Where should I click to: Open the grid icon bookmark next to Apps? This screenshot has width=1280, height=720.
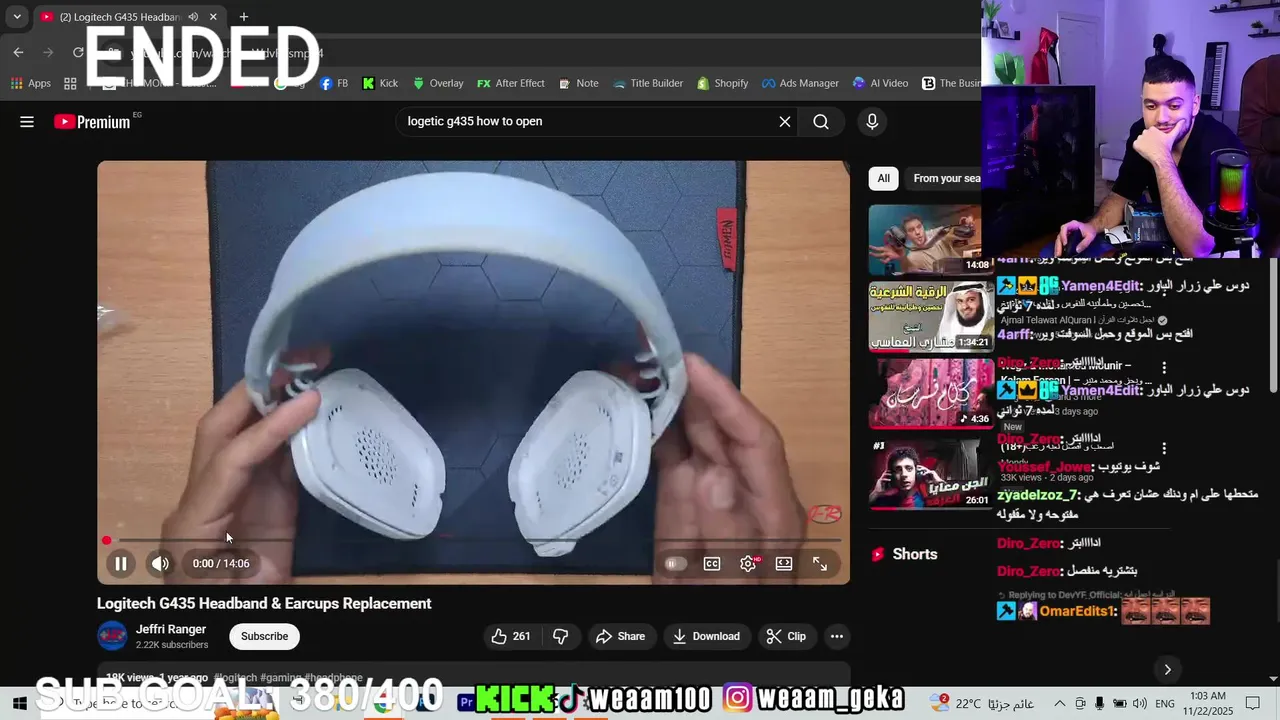[x=70, y=84]
